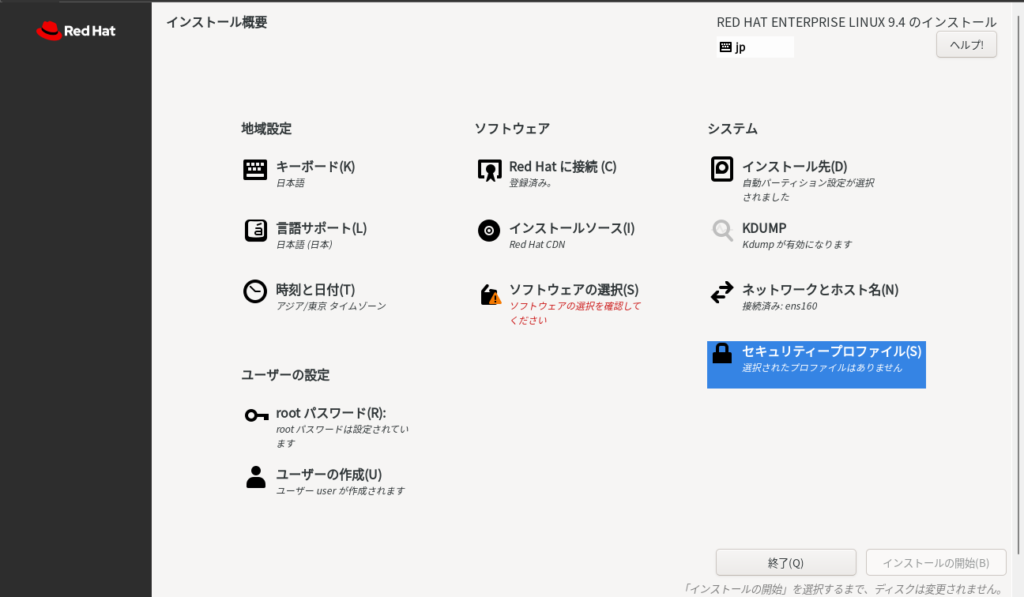The height and width of the screenshot is (597, 1024).
Task: Open ソフトウェアの選択(S) settings
Action: pos(573,290)
